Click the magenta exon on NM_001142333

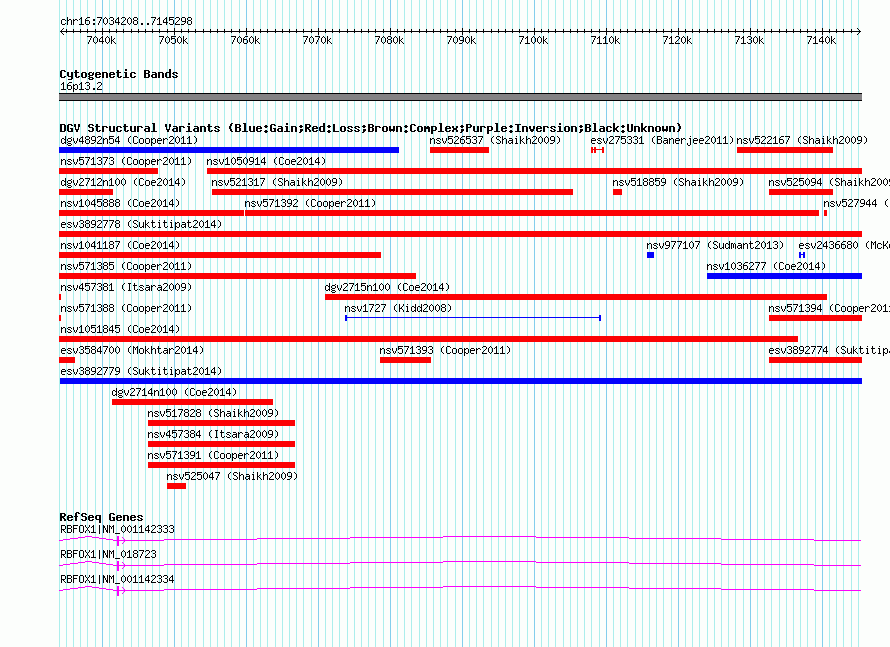tap(118, 541)
